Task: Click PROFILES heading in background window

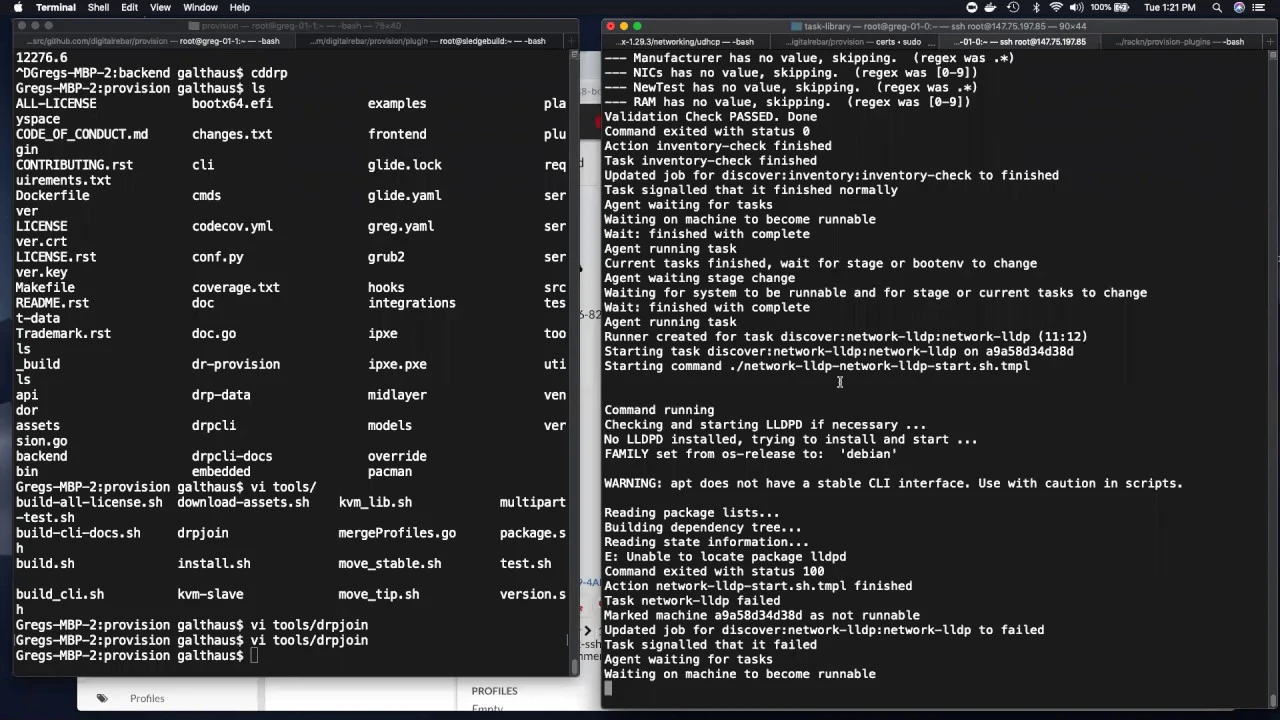Action: tap(494, 691)
